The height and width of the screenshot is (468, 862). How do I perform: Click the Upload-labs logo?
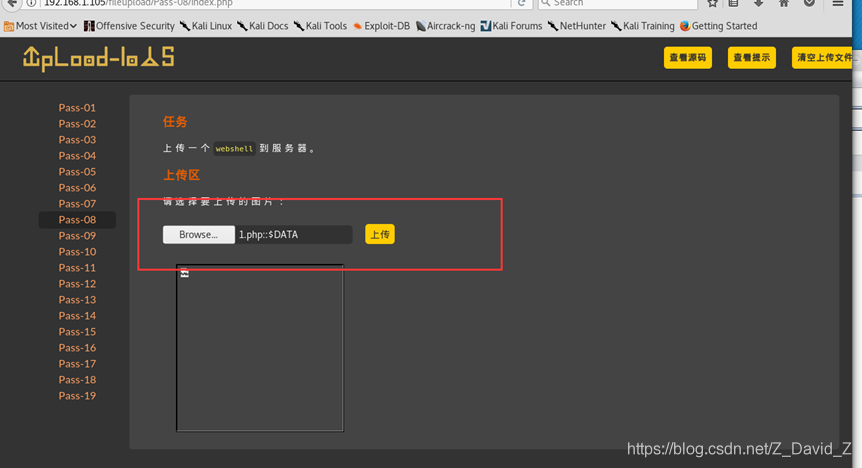[x=99, y=58]
